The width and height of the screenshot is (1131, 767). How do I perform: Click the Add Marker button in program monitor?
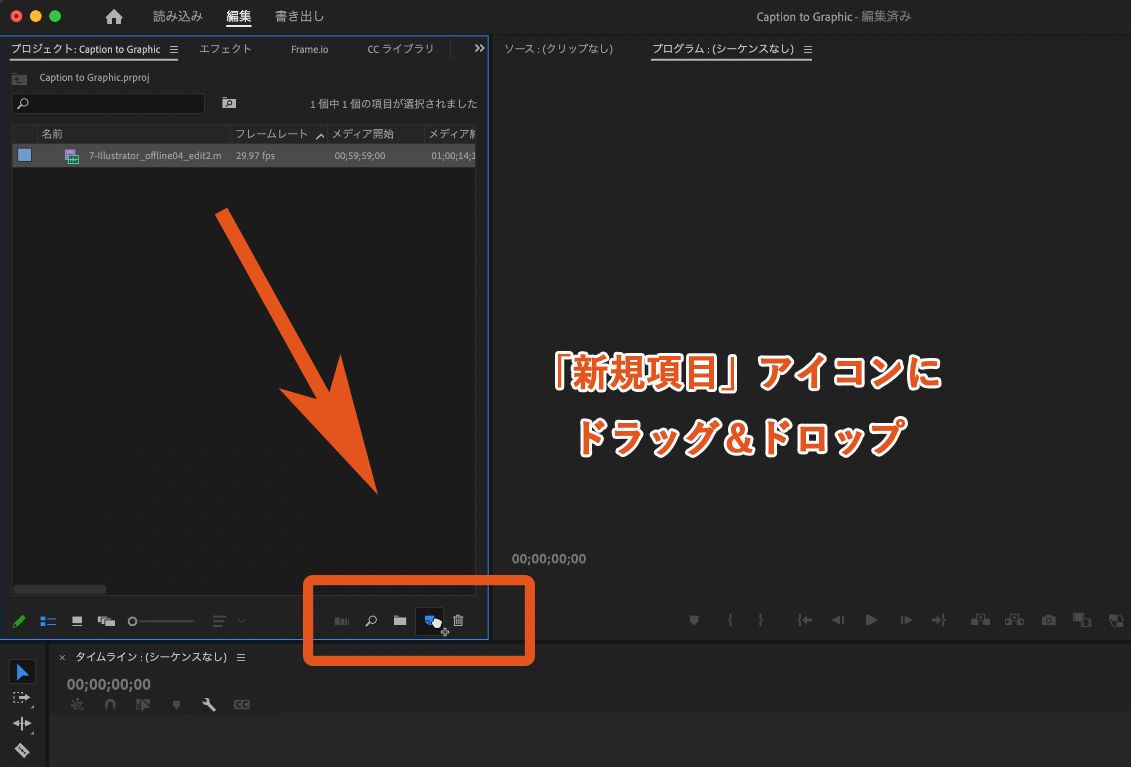694,620
